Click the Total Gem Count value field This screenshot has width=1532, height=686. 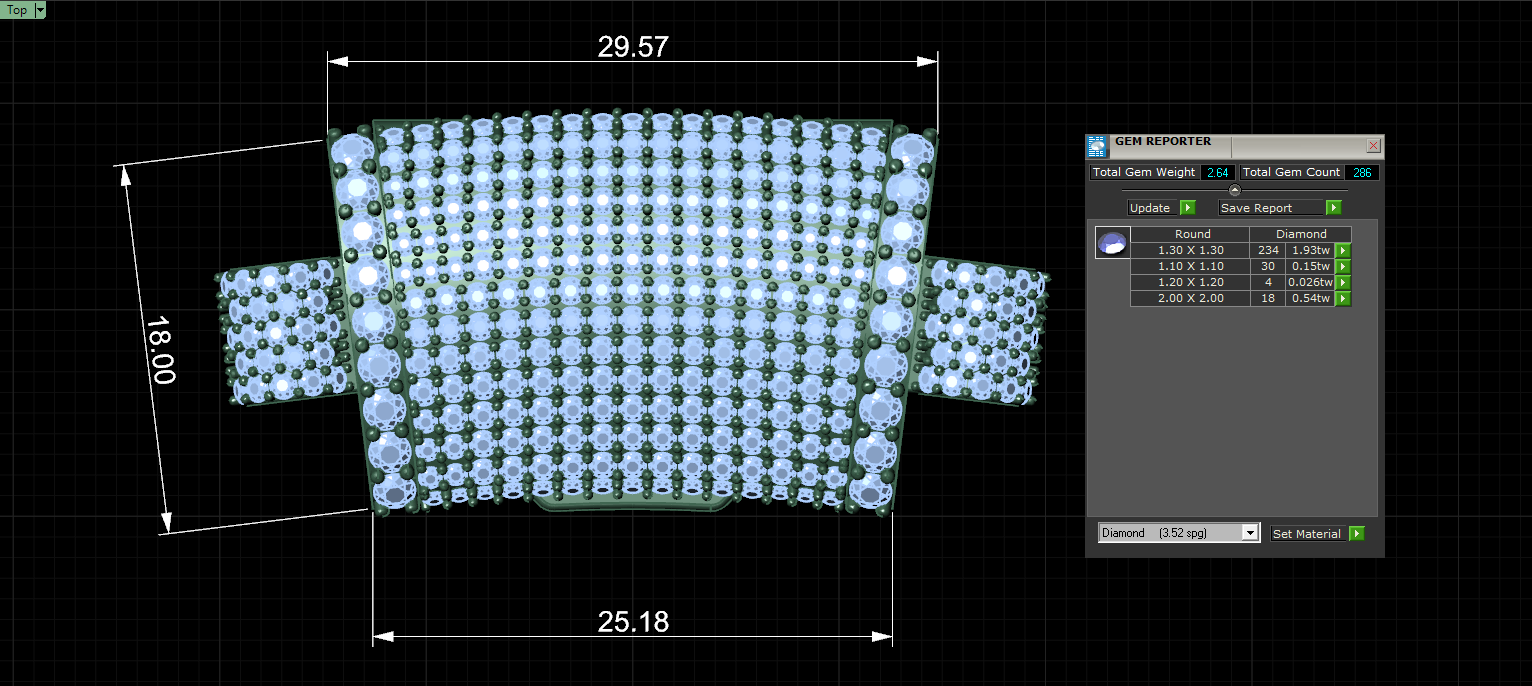1362,172
